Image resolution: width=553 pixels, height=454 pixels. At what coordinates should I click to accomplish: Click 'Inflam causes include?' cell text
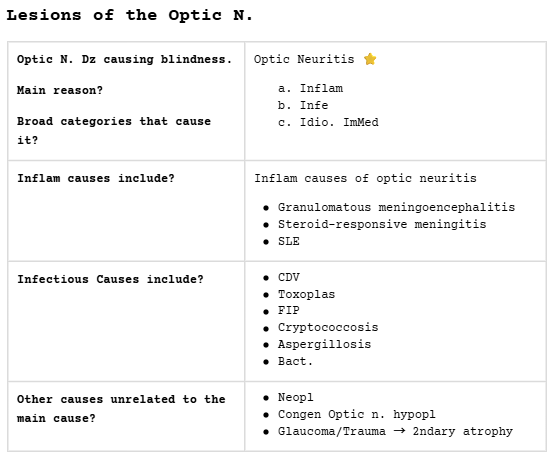pos(96,178)
